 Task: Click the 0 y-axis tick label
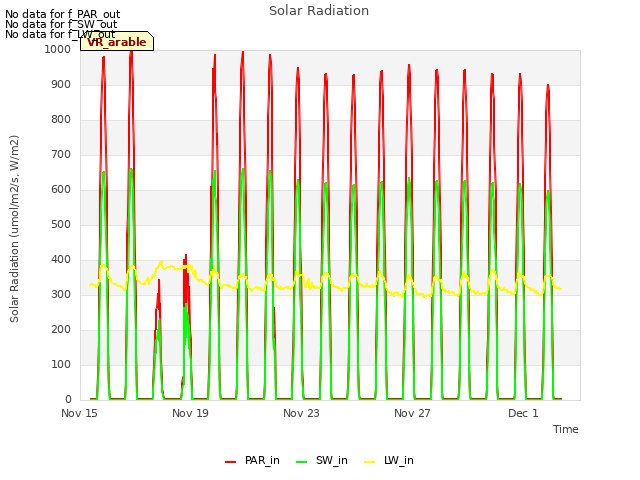click(68, 400)
